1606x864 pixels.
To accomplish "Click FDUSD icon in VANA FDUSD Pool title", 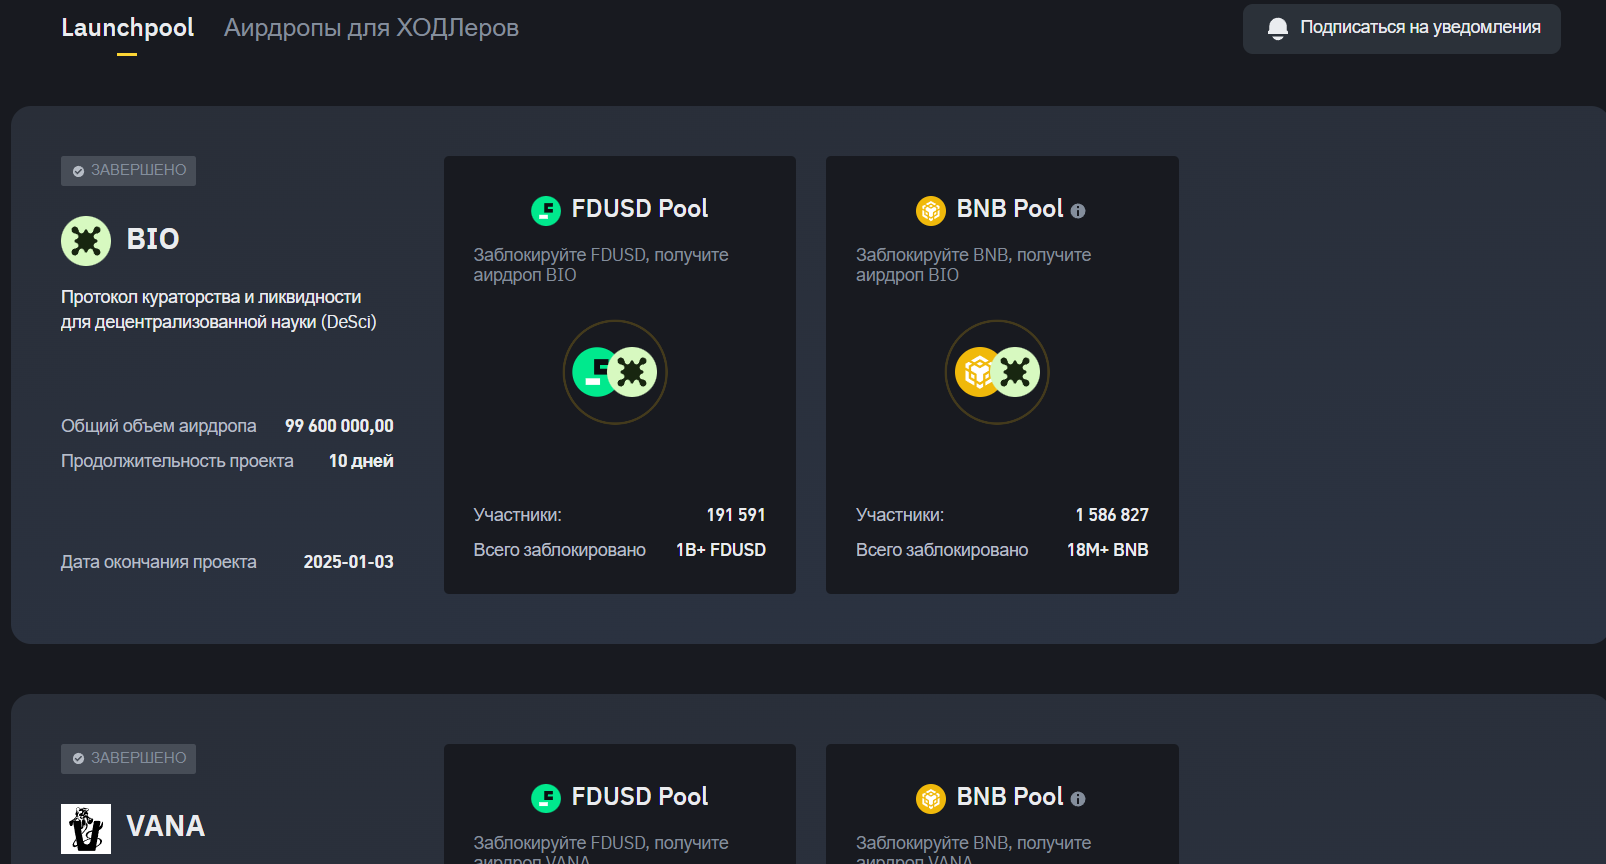I will (x=546, y=798).
